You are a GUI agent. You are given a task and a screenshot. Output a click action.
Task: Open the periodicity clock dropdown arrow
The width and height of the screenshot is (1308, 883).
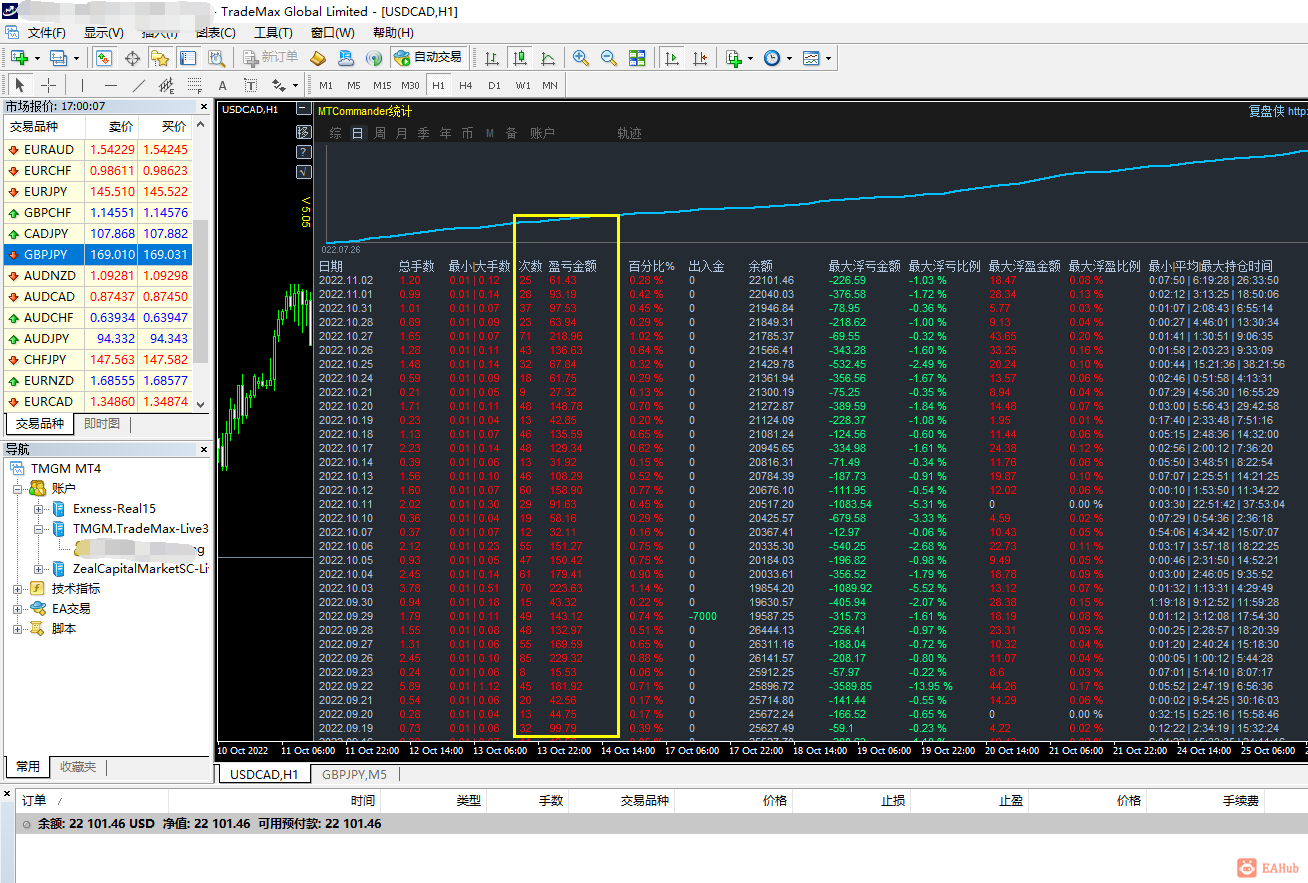tap(789, 58)
